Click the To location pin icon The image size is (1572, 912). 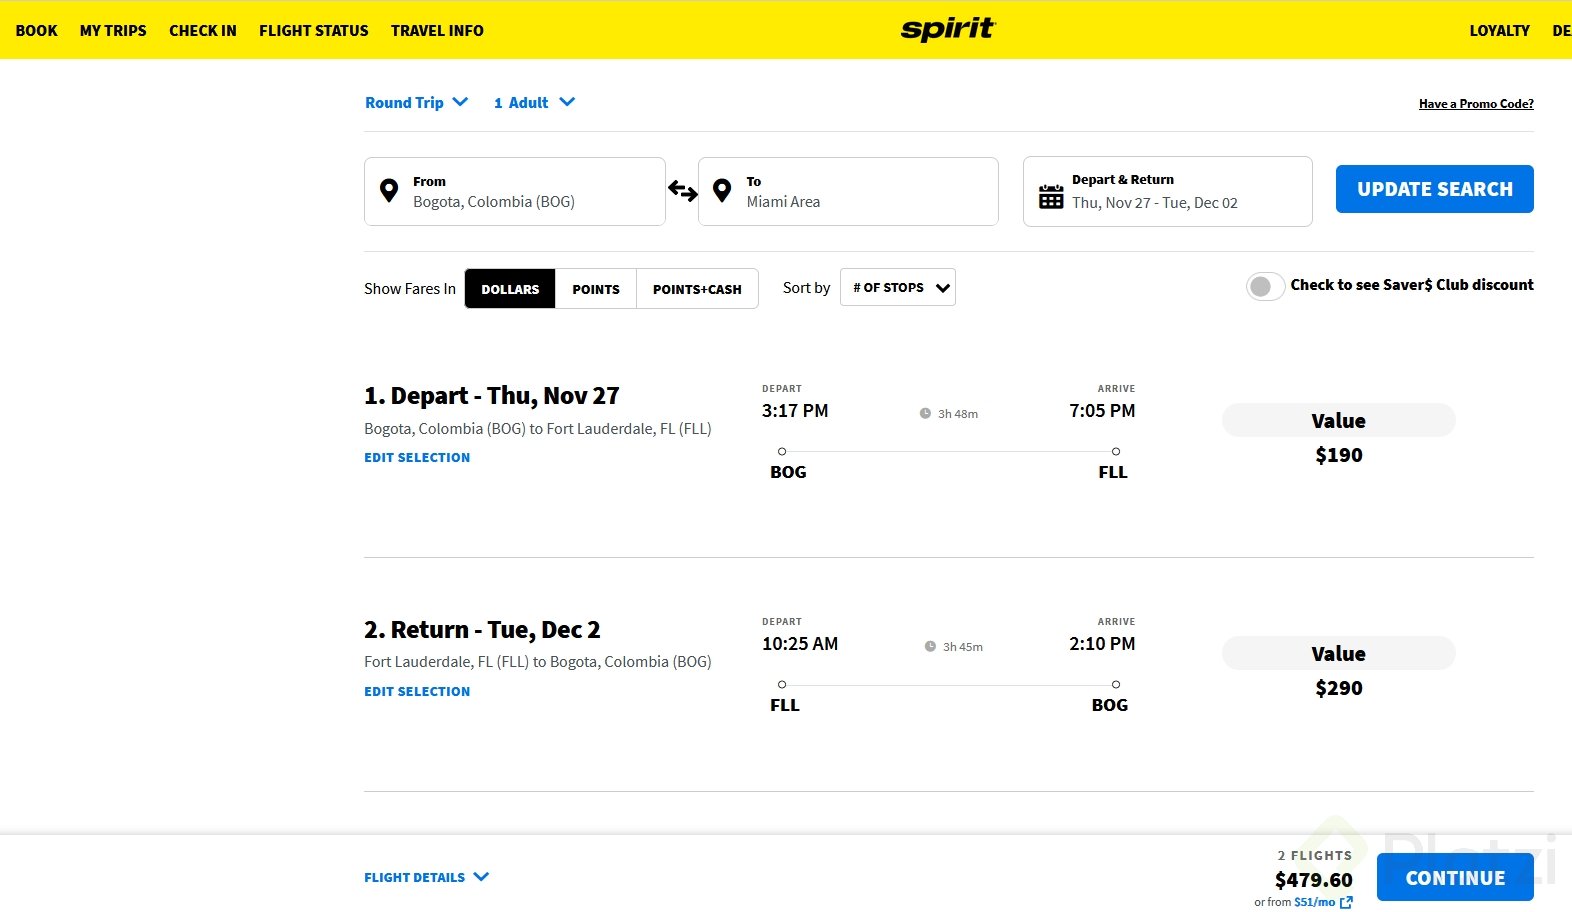722,190
